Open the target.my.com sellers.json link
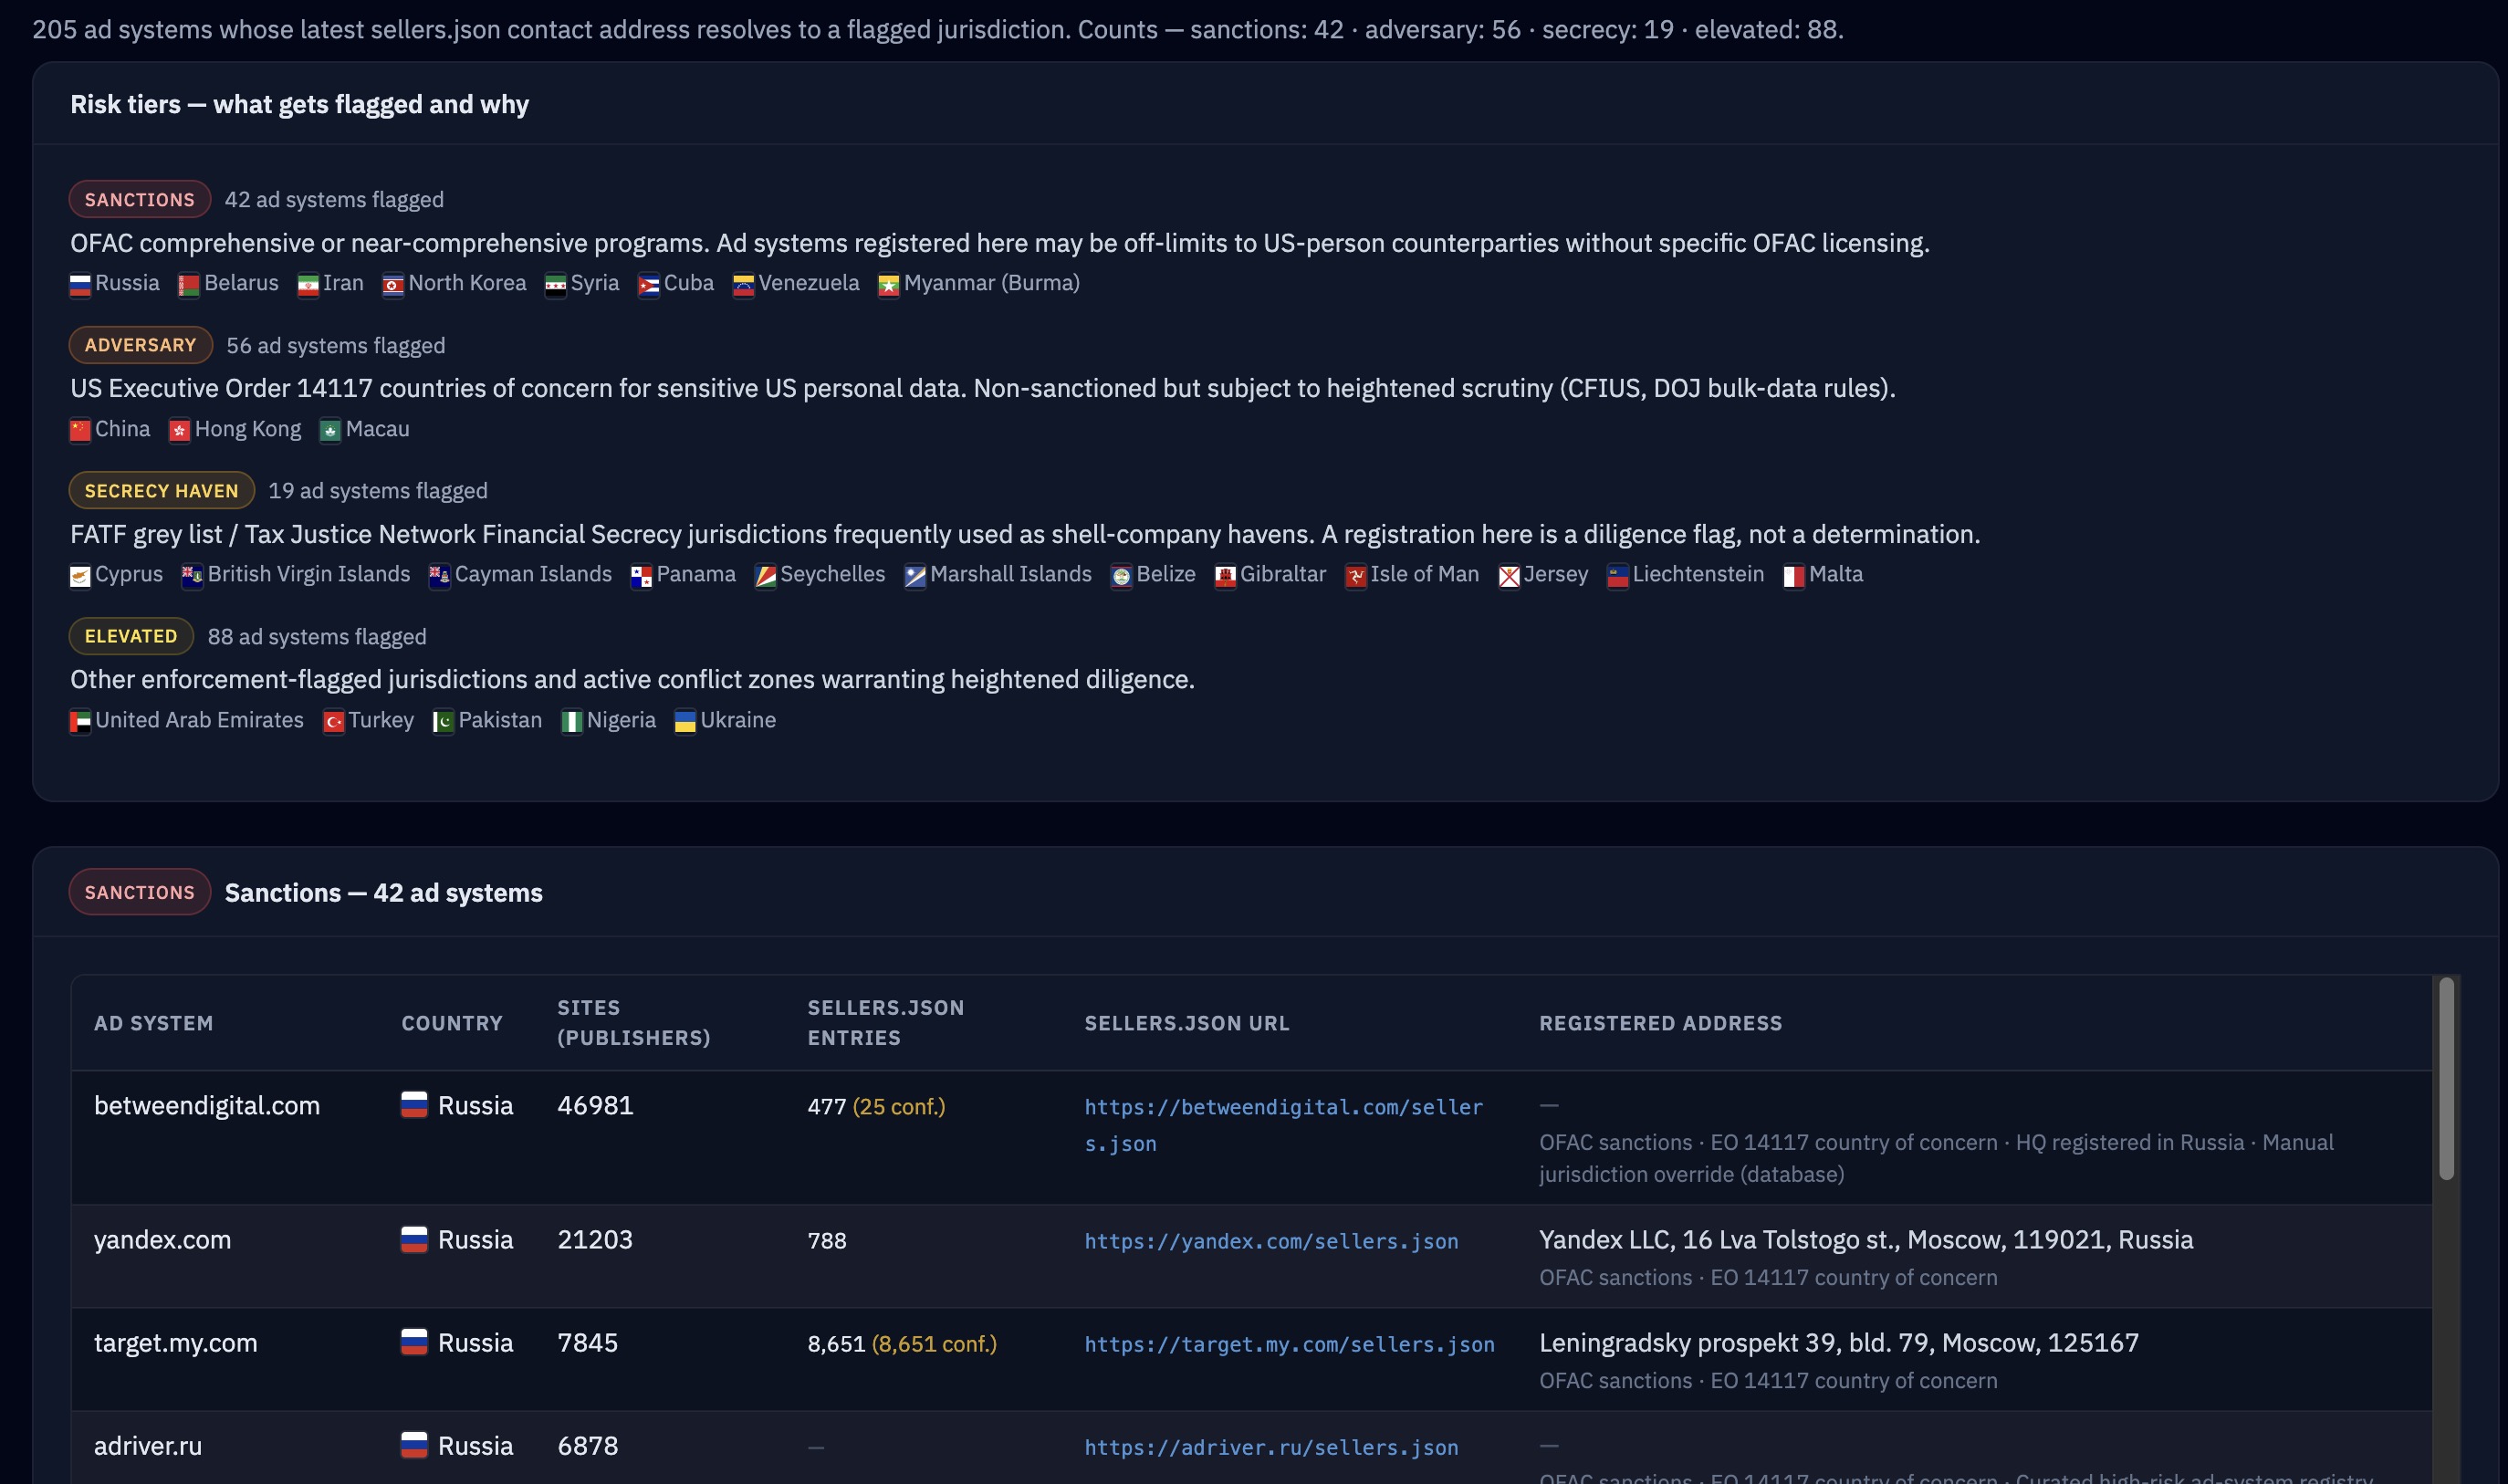Image resolution: width=2508 pixels, height=1484 pixels. pos(1289,1344)
